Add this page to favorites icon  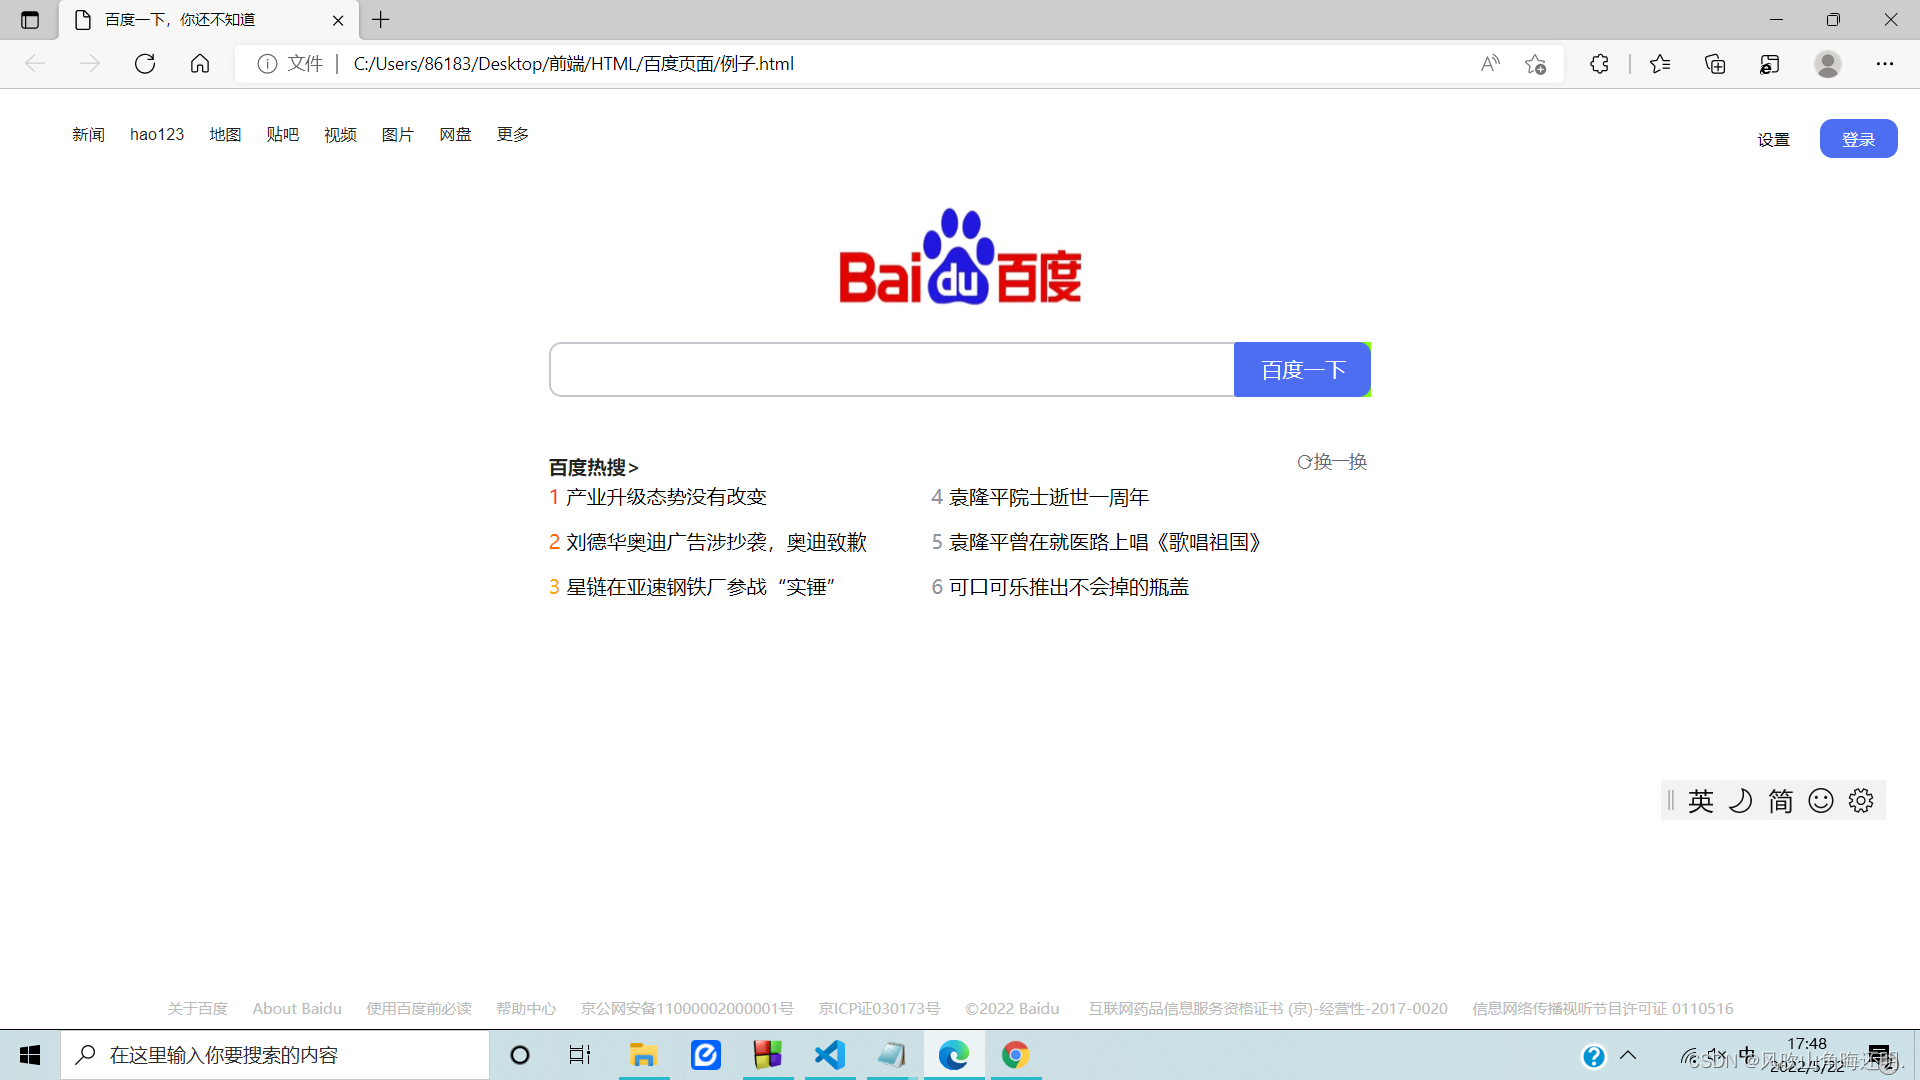(1536, 64)
